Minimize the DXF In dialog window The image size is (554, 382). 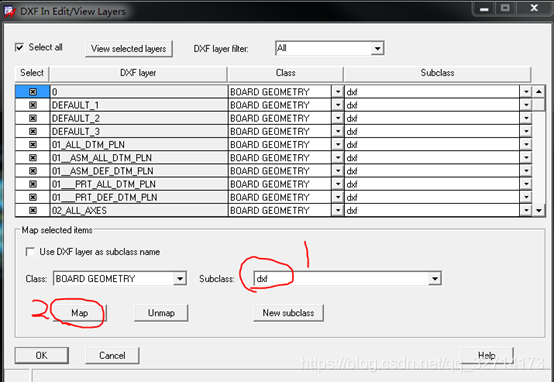click(x=484, y=8)
